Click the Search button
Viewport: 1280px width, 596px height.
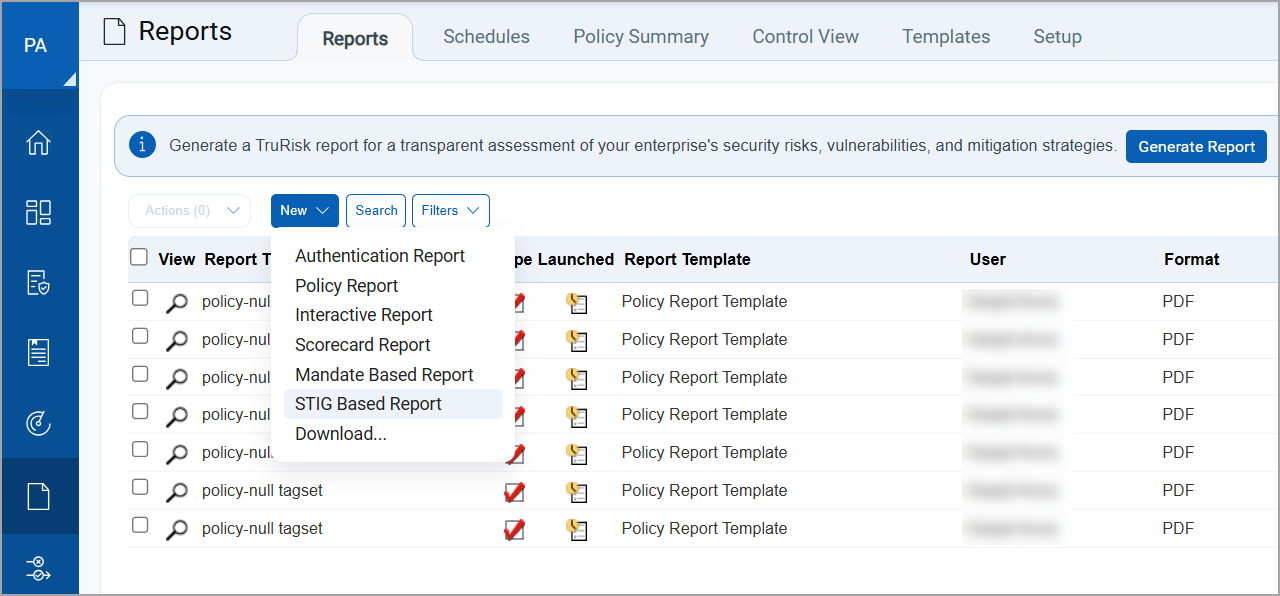click(376, 211)
